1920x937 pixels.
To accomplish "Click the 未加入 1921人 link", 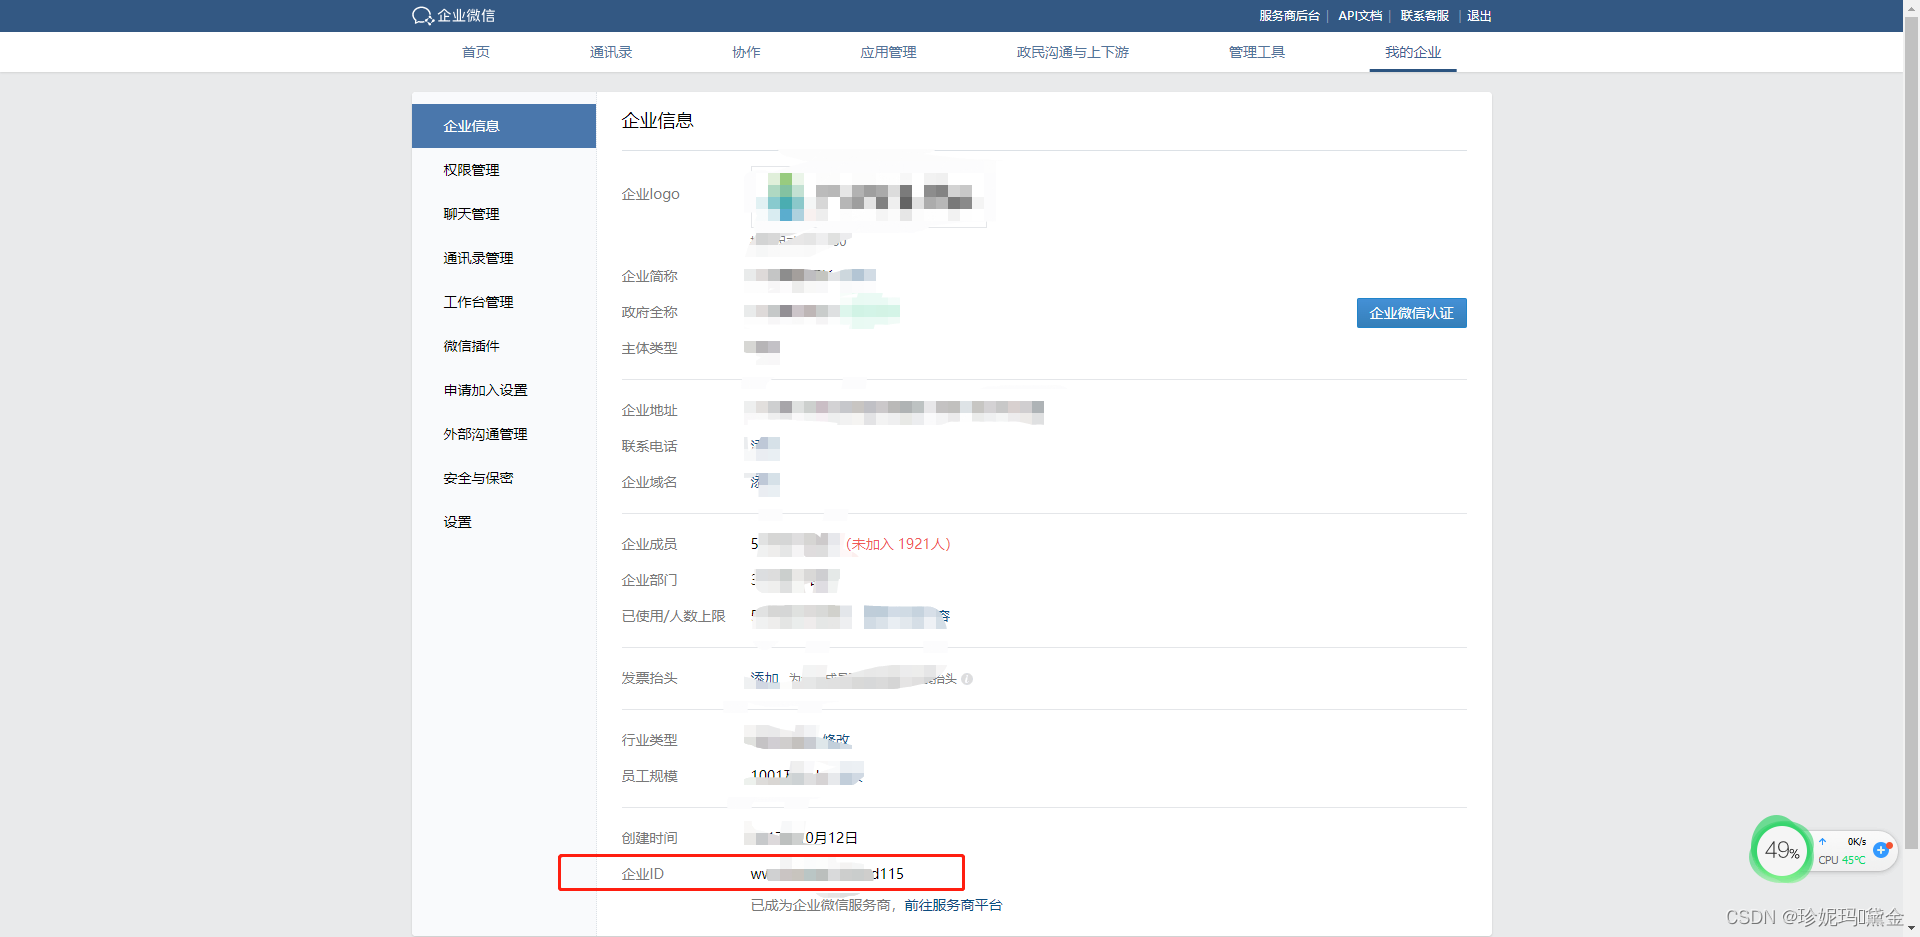I will 898,544.
